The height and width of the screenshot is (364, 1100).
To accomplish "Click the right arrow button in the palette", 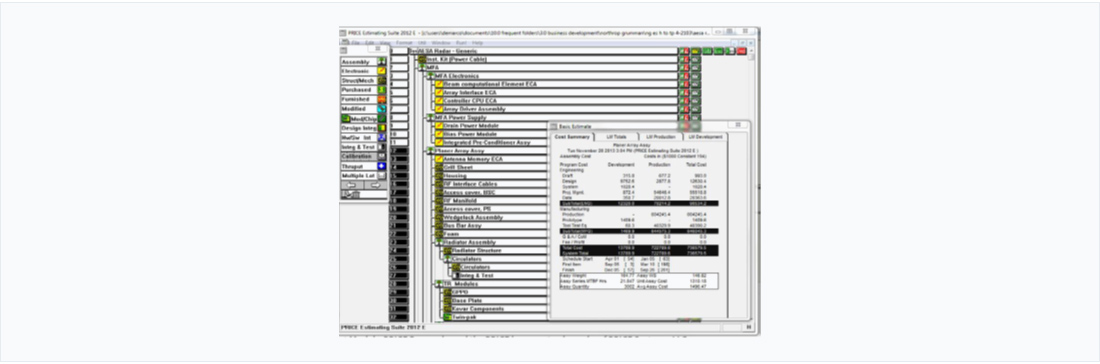I will pos(375,185).
